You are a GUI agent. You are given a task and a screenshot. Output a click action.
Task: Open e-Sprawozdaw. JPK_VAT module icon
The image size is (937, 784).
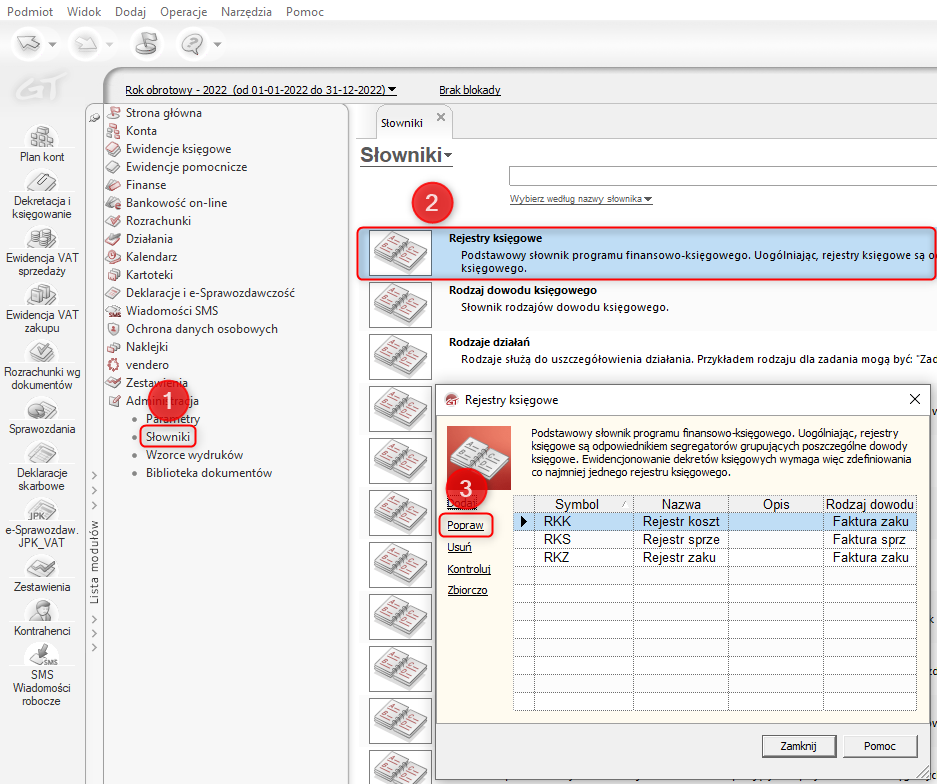coord(42,510)
